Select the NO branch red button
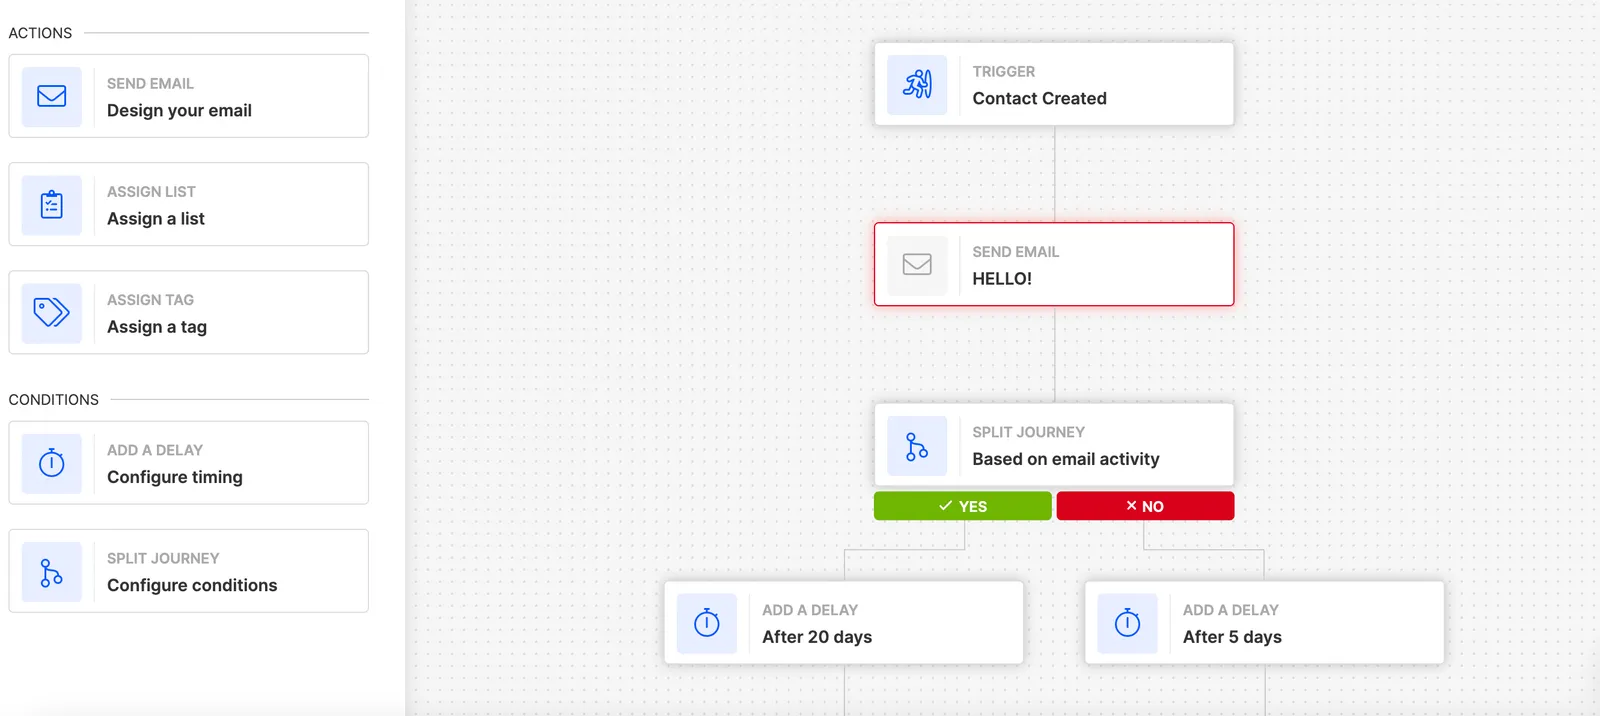1600x716 pixels. tap(1145, 506)
